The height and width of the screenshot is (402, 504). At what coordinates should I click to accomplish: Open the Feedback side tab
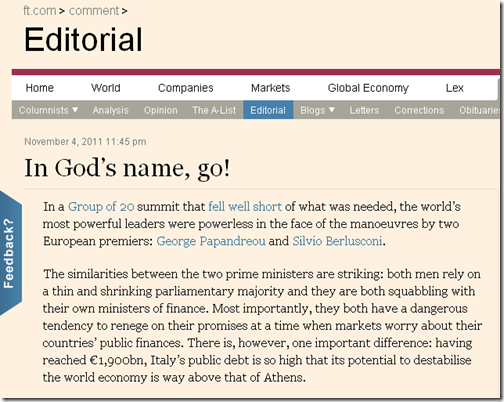click(x=10, y=253)
